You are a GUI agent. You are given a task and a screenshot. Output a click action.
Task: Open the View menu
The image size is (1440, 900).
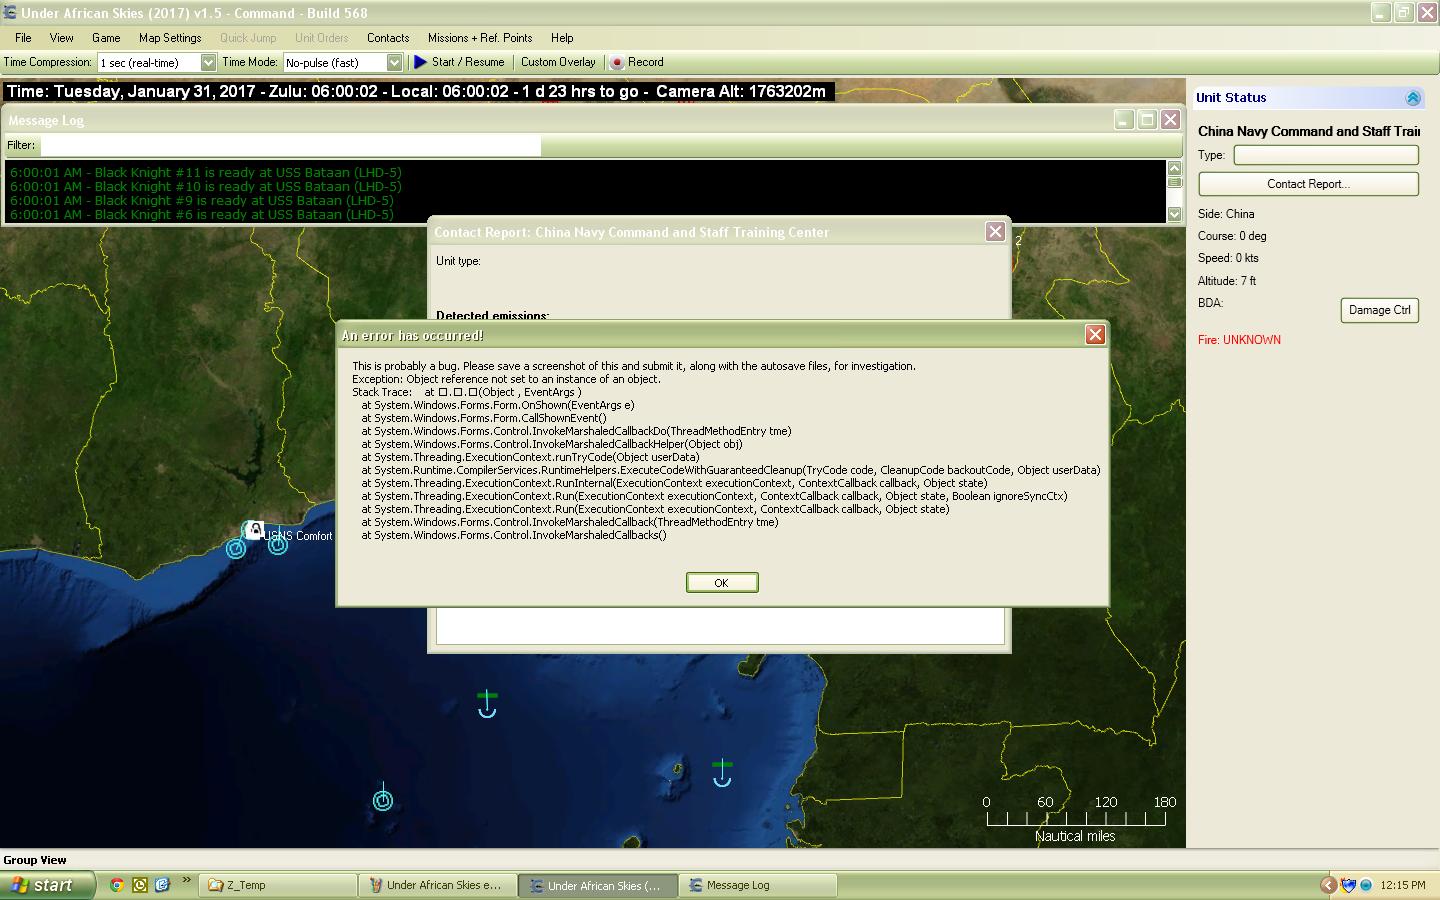62,38
